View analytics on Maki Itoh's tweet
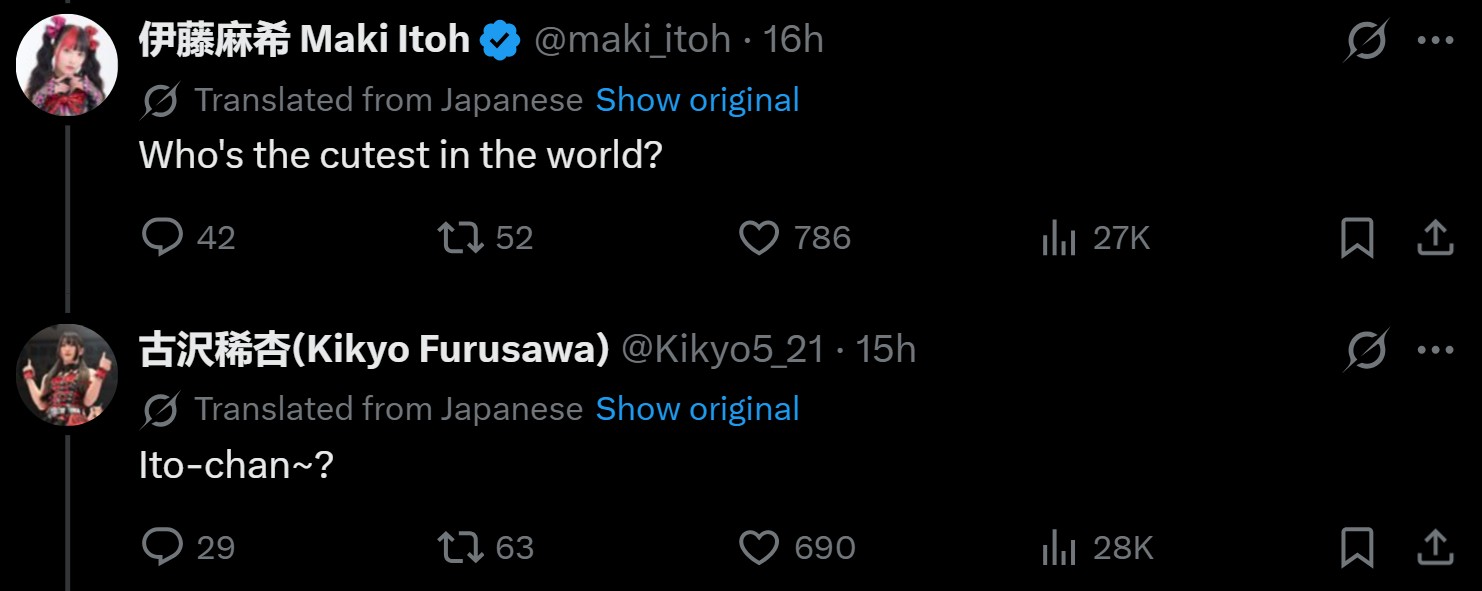1482x591 pixels. pos(1058,238)
